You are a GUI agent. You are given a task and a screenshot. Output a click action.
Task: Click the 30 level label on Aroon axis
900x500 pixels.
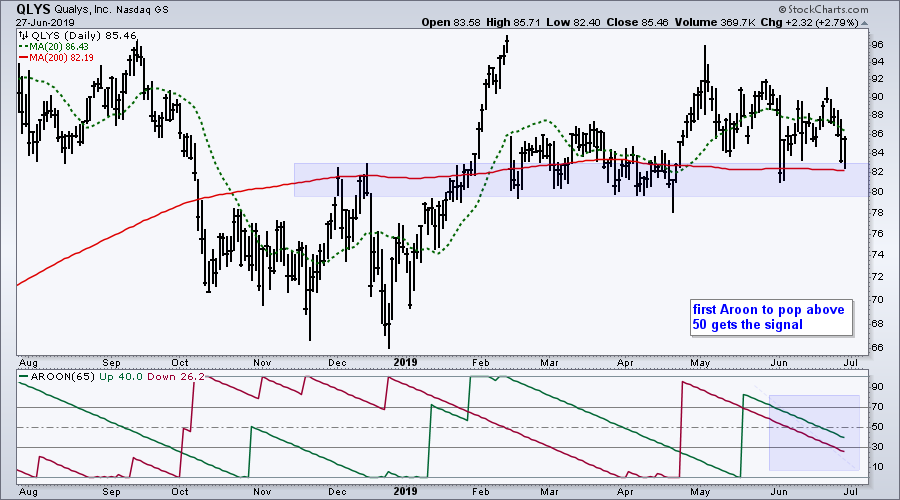[878, 447]
